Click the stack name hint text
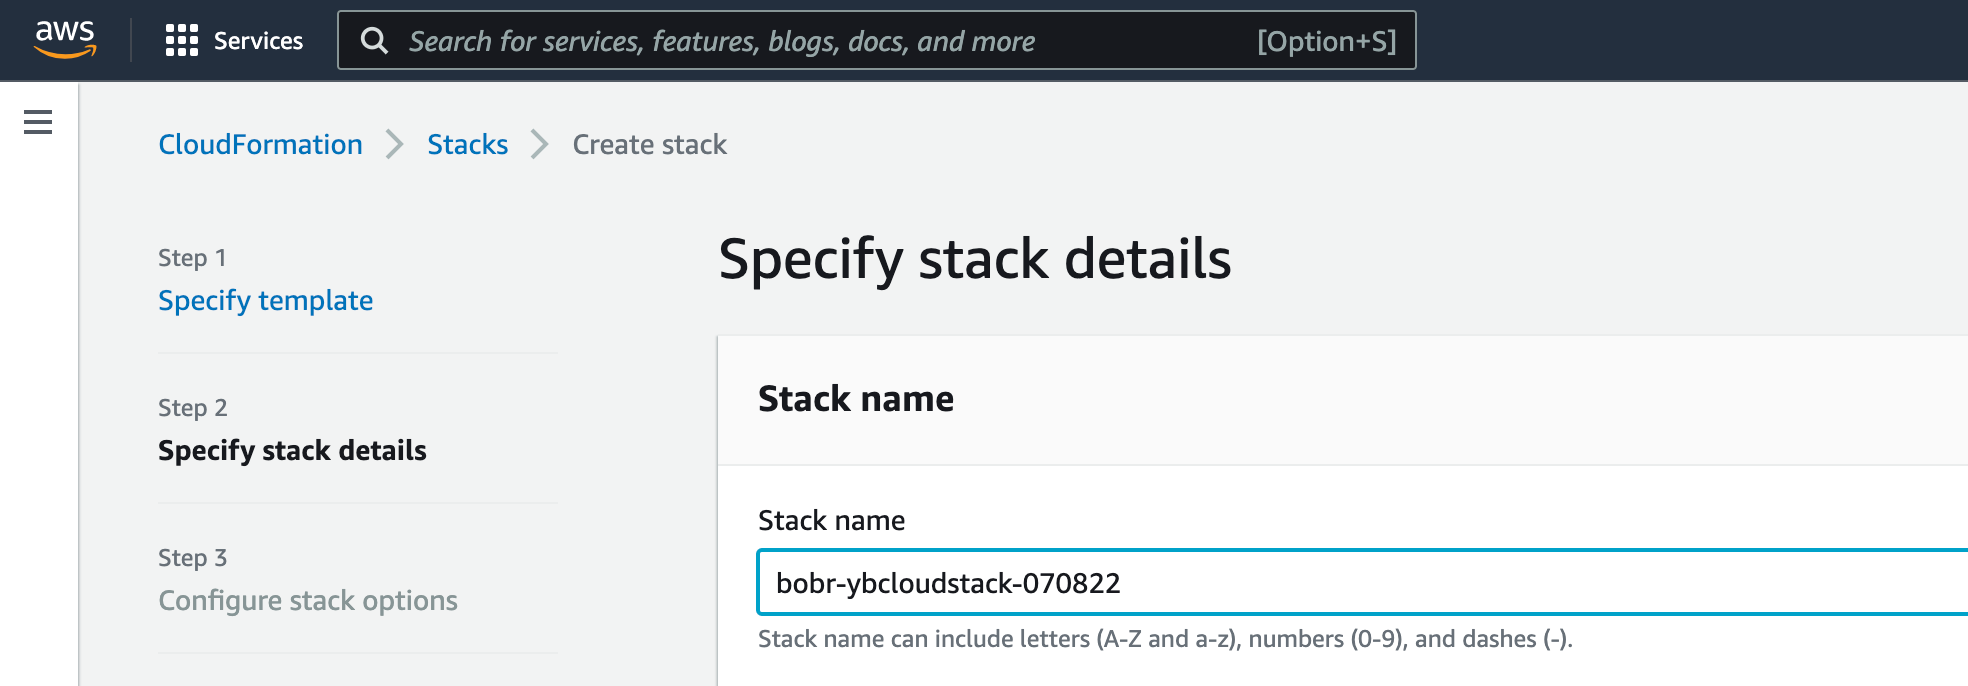 click(1165, 639)
